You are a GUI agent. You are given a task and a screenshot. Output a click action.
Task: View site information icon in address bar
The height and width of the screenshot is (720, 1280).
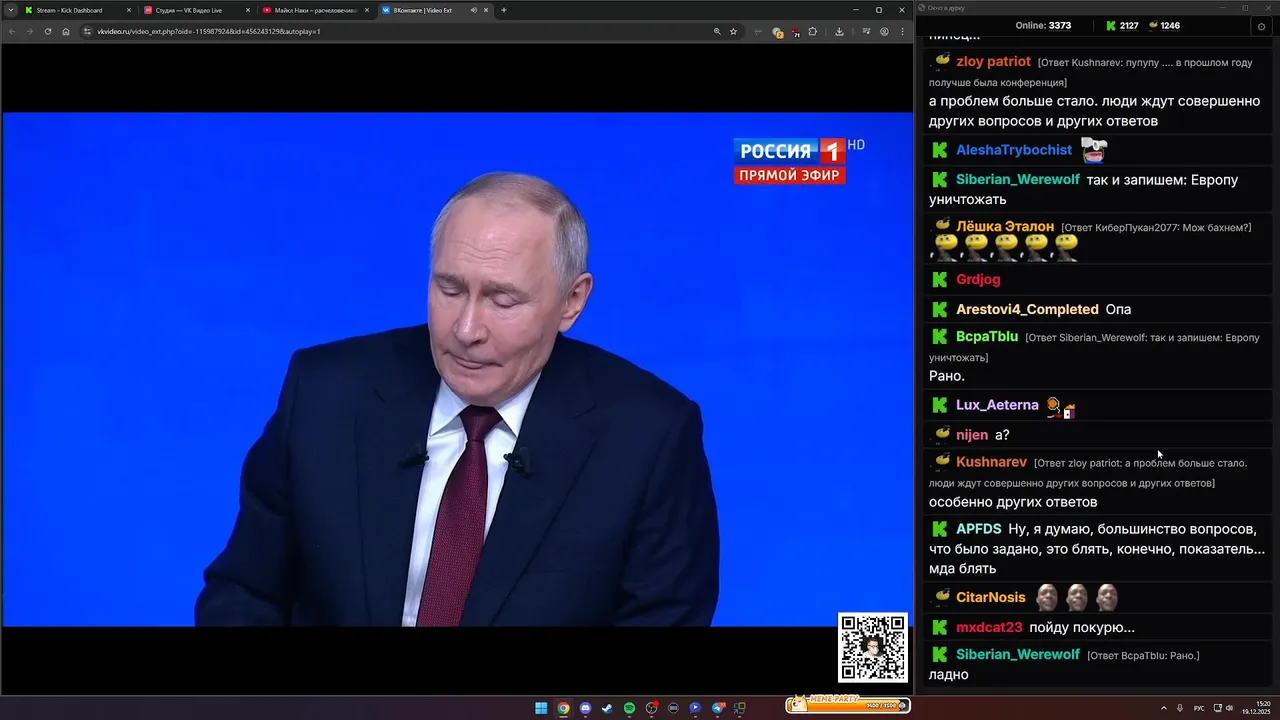87,31
